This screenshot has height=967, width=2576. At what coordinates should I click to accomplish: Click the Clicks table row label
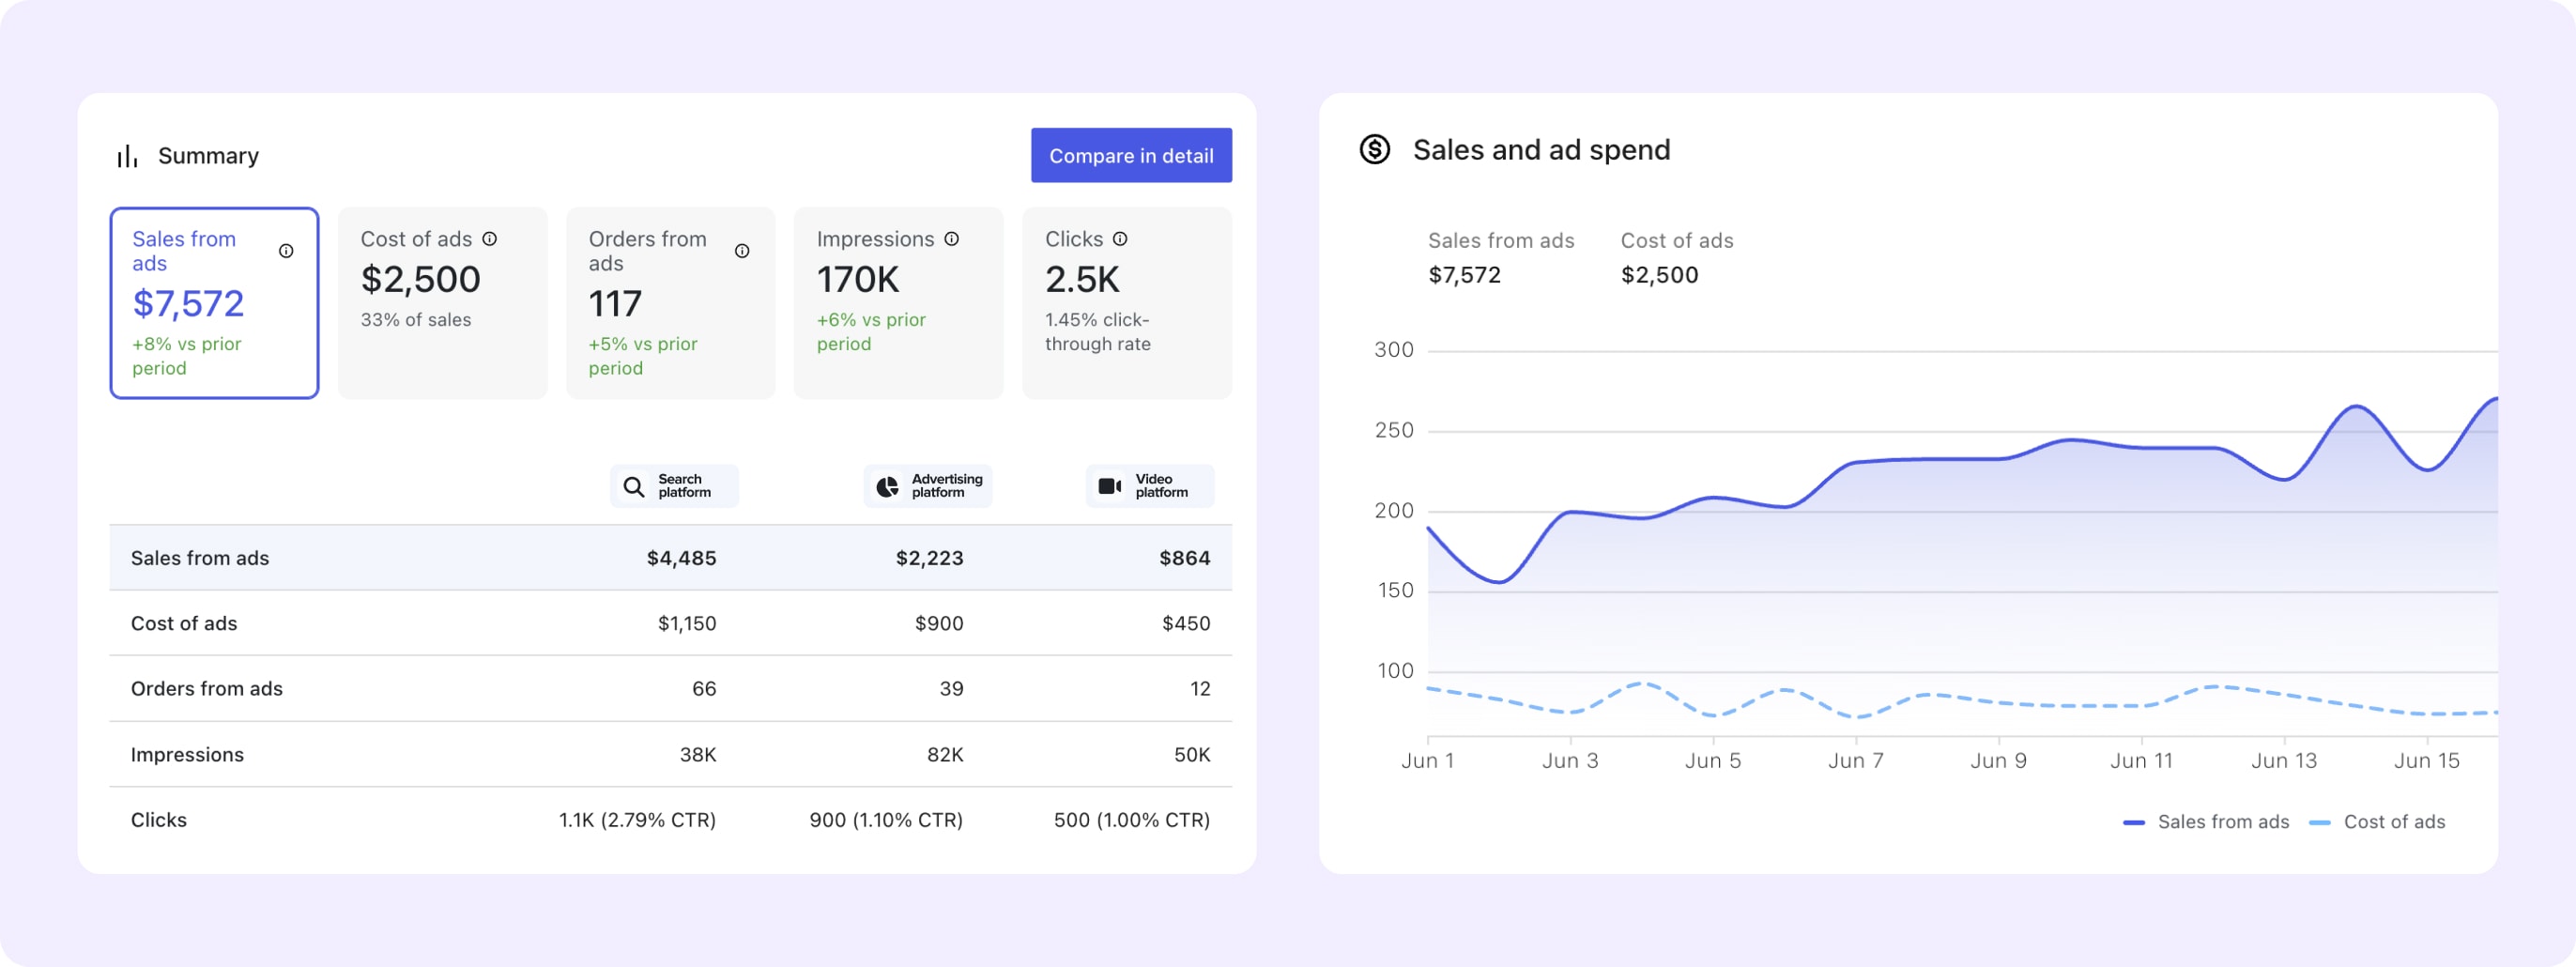[x=159, y=820]
